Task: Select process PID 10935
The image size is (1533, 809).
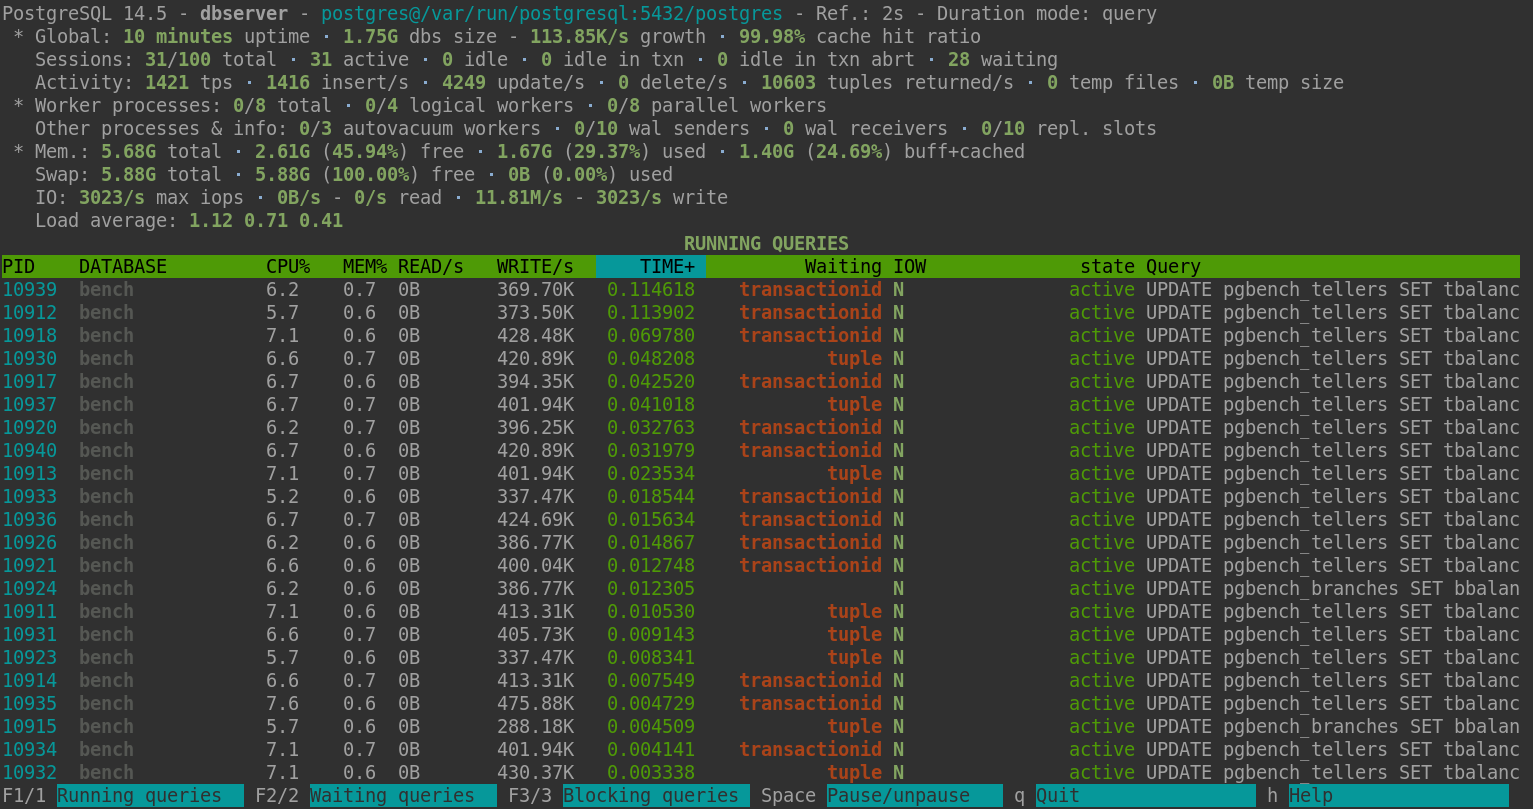Action: pos(29,704)
